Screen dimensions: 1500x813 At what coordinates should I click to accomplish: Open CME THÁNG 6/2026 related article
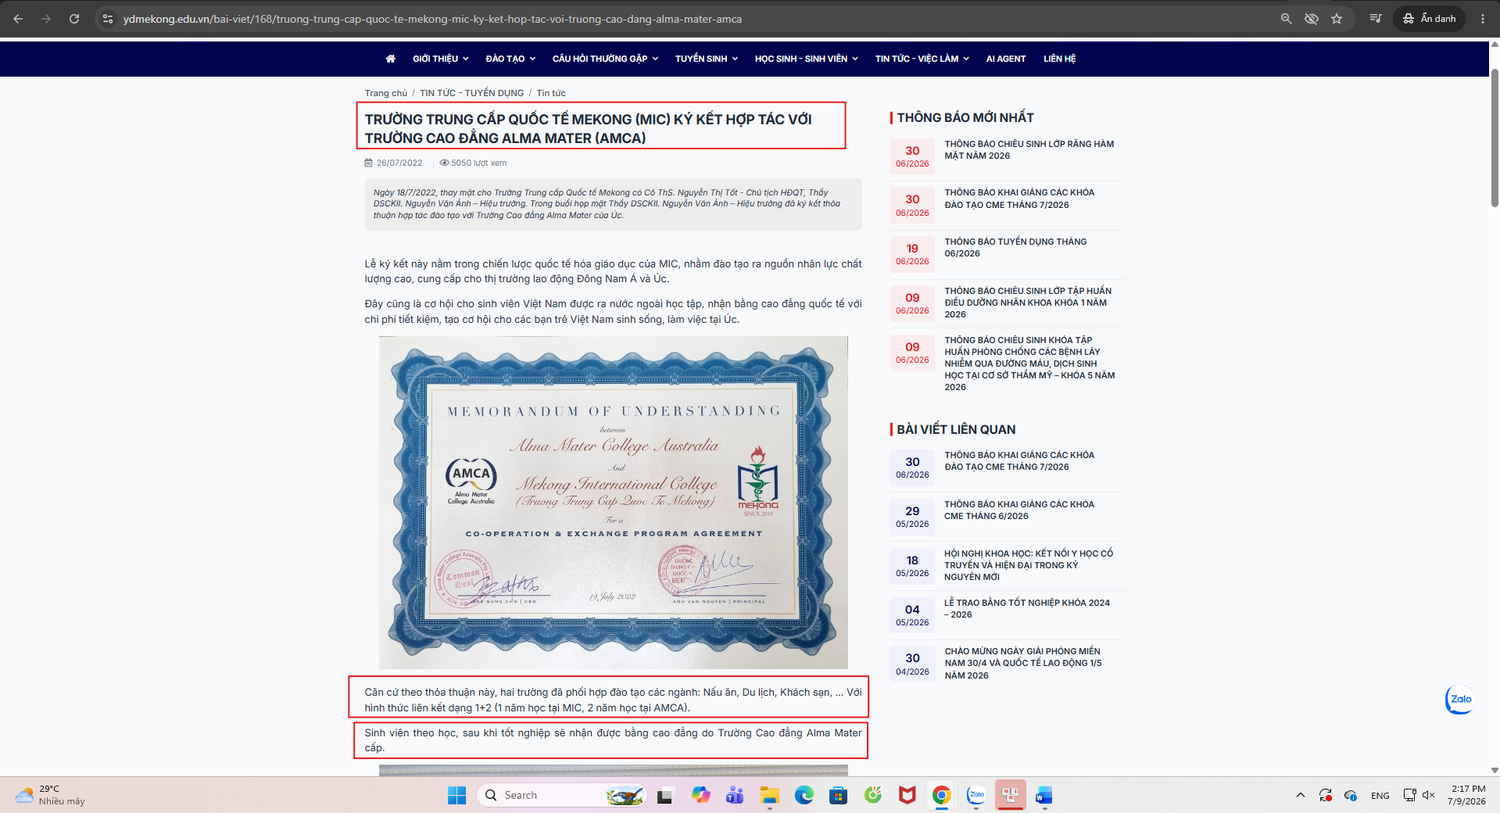[1019, 510]
